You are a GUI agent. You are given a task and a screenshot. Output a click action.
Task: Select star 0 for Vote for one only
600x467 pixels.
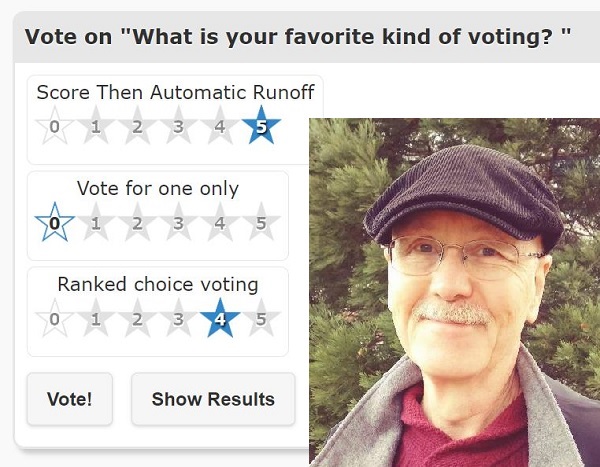pos(54,222)
